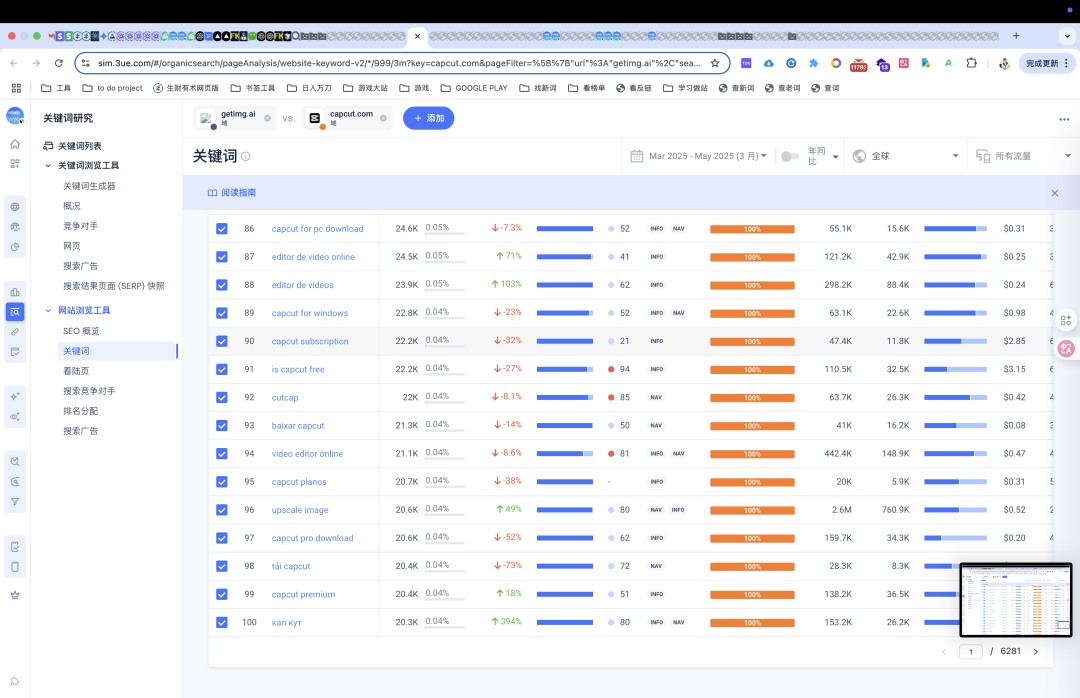Click the page minimap thumbnail
The width and height of the screenshot is (1080, 698).
pyautogui.click(x=1016, y=599)
